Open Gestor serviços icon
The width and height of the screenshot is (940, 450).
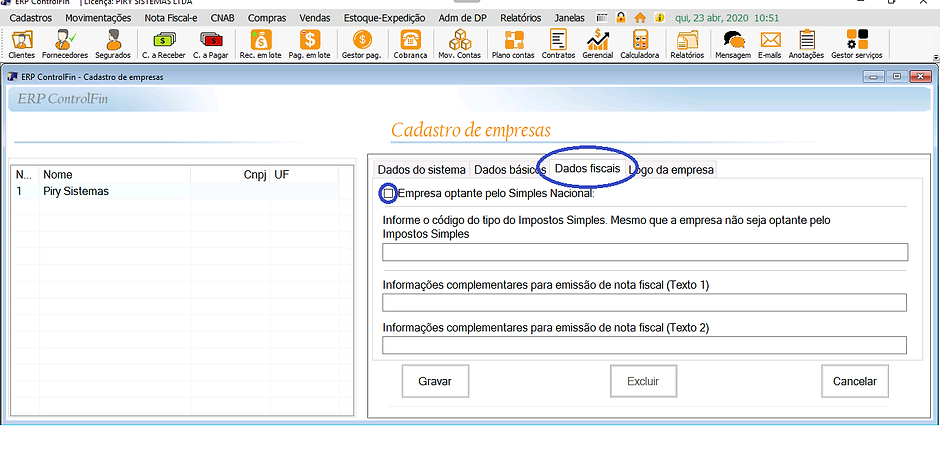pos(857,45)
